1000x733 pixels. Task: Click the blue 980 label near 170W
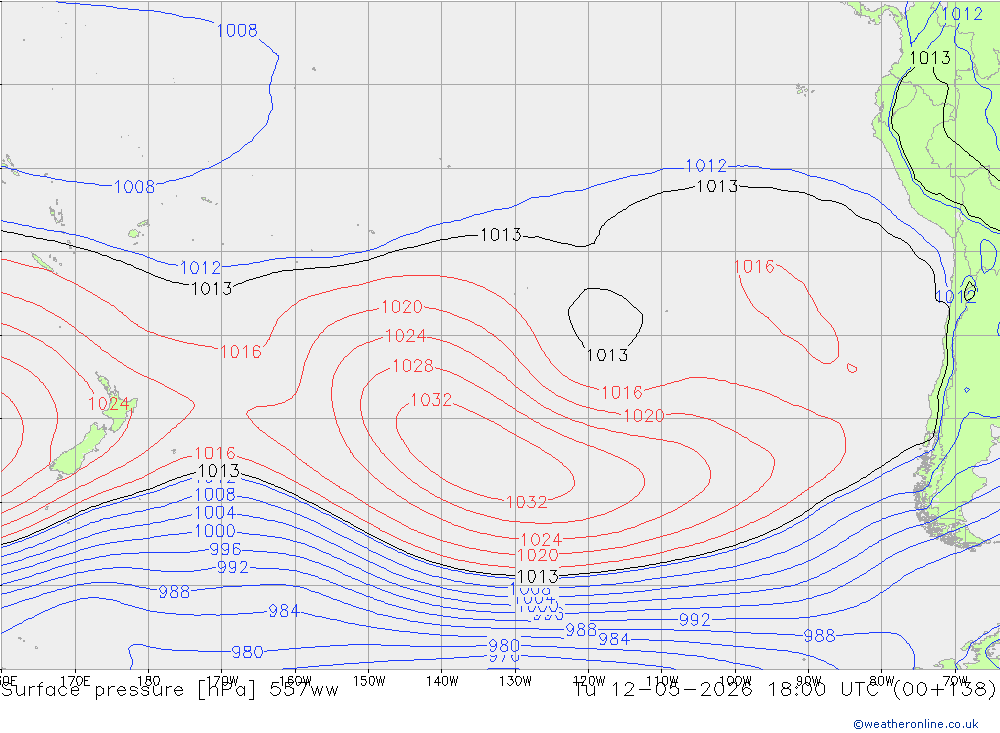pyautogui.click(x=247, y=652)
